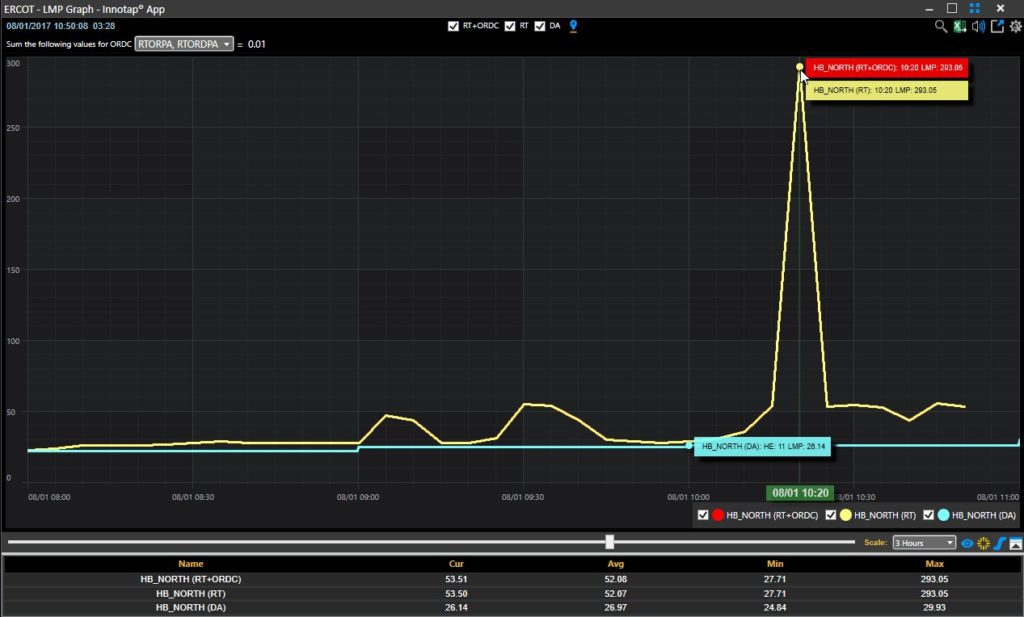Image resolution: width=1024 pixels, height=617 pixels.
Task: Click the peak data point on the yellow line
Action: tap(799, 67)
